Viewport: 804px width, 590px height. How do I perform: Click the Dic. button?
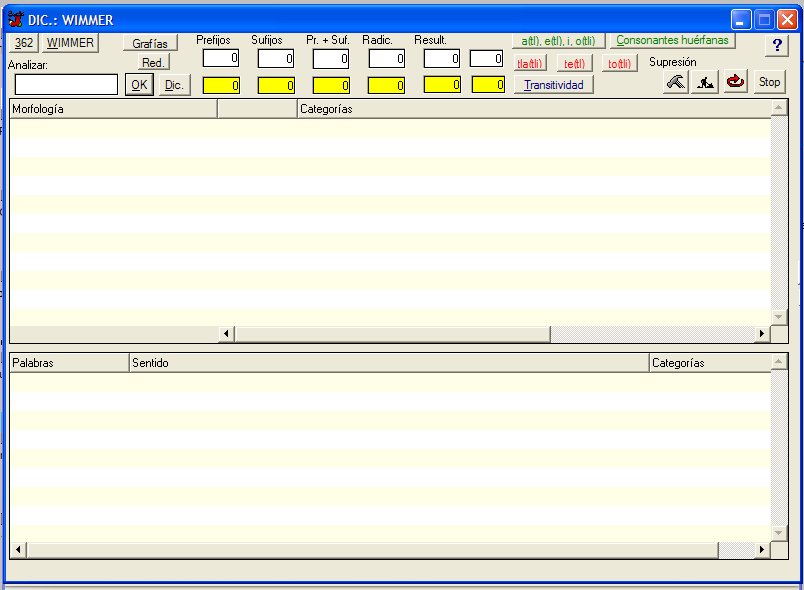174,85
